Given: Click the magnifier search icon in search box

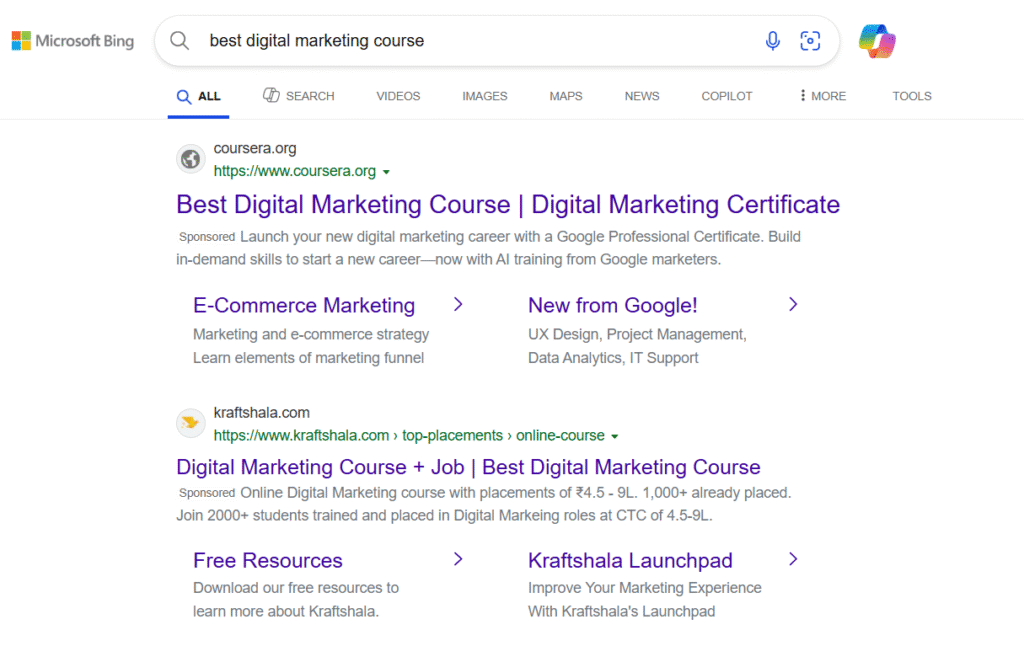Looking at the screenshot, I should tap(180, 40).
